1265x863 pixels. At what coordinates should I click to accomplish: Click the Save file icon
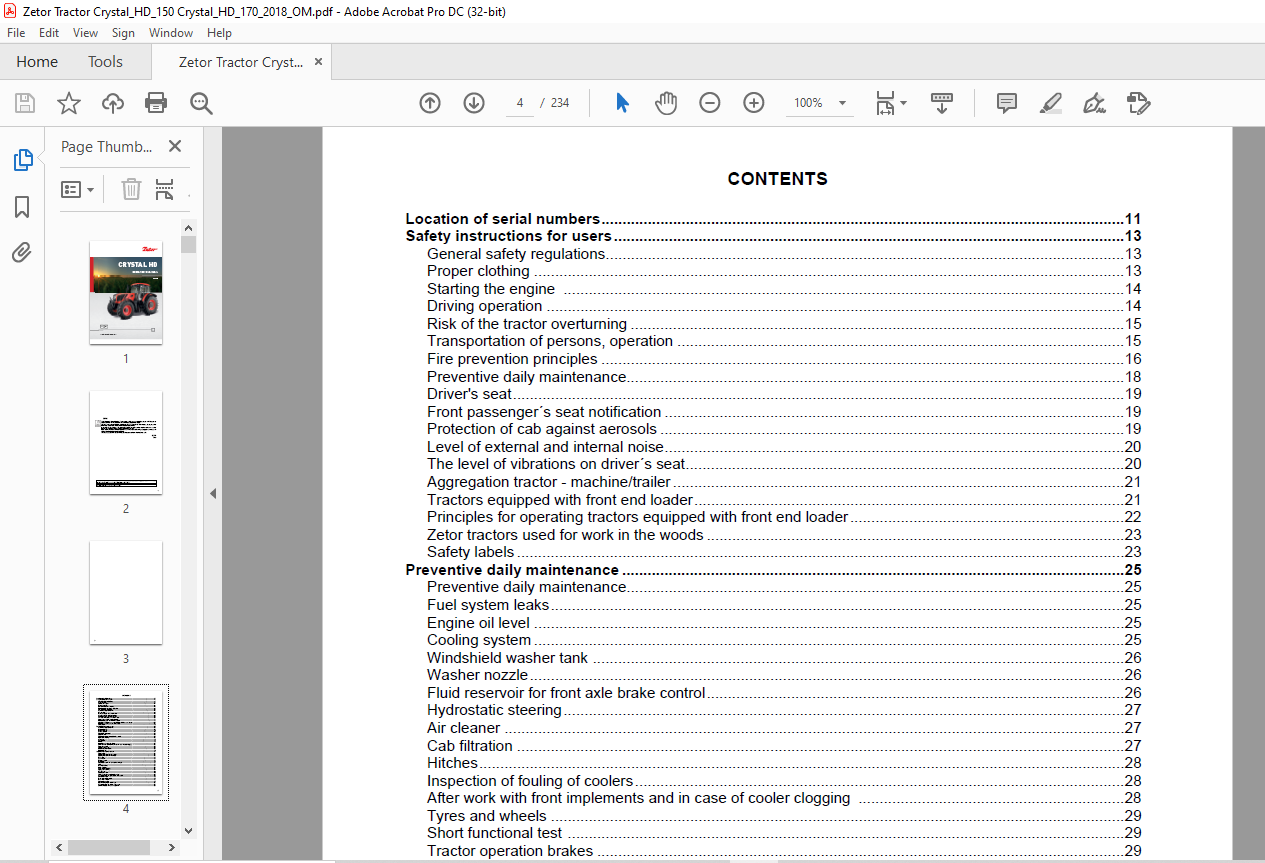pyautogui.click(x=25, y=103)
